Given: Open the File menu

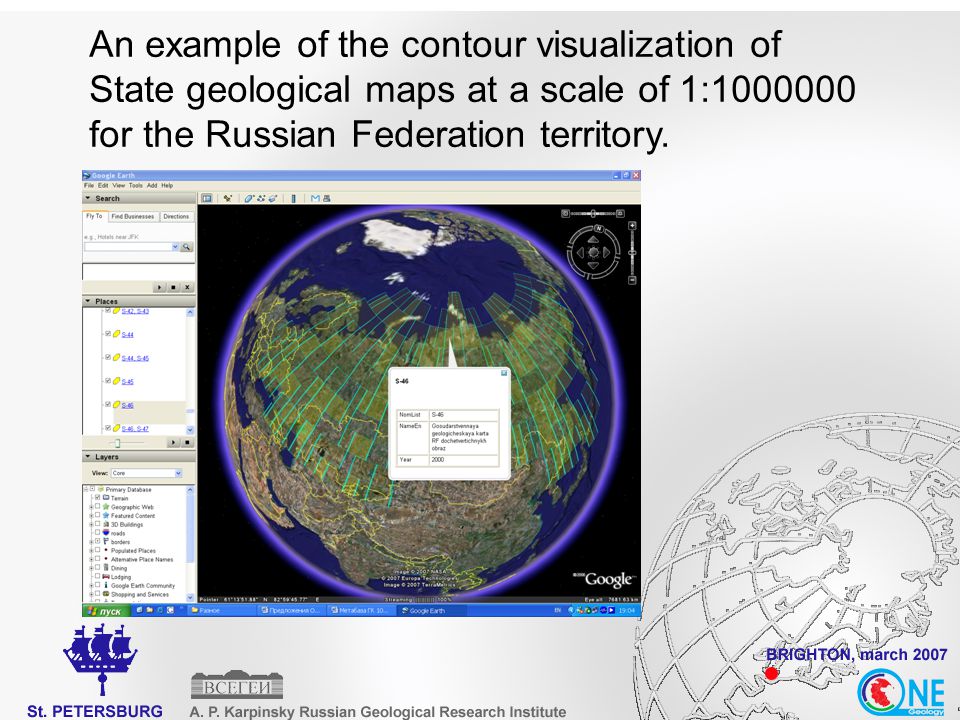Looking at the screenshot, I should coord(89,186).
